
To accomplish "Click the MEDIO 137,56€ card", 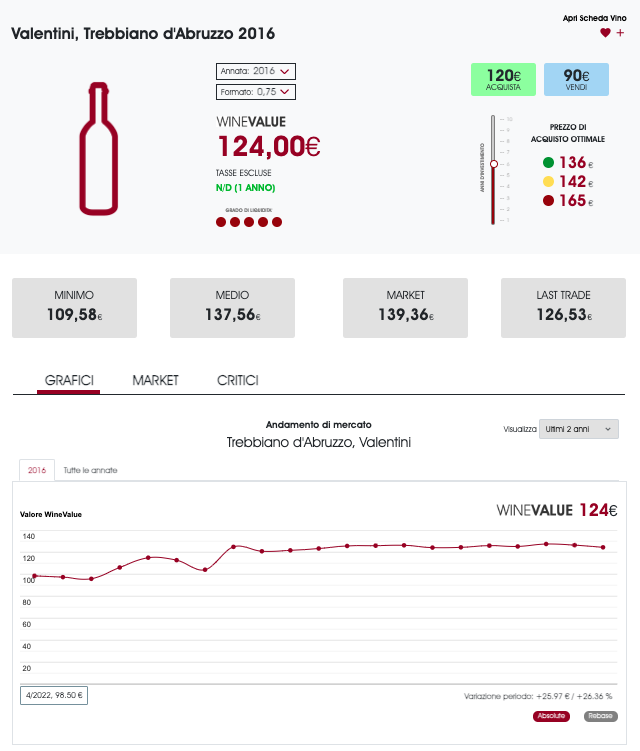I will pyautogui.click(x=232, y=308).
